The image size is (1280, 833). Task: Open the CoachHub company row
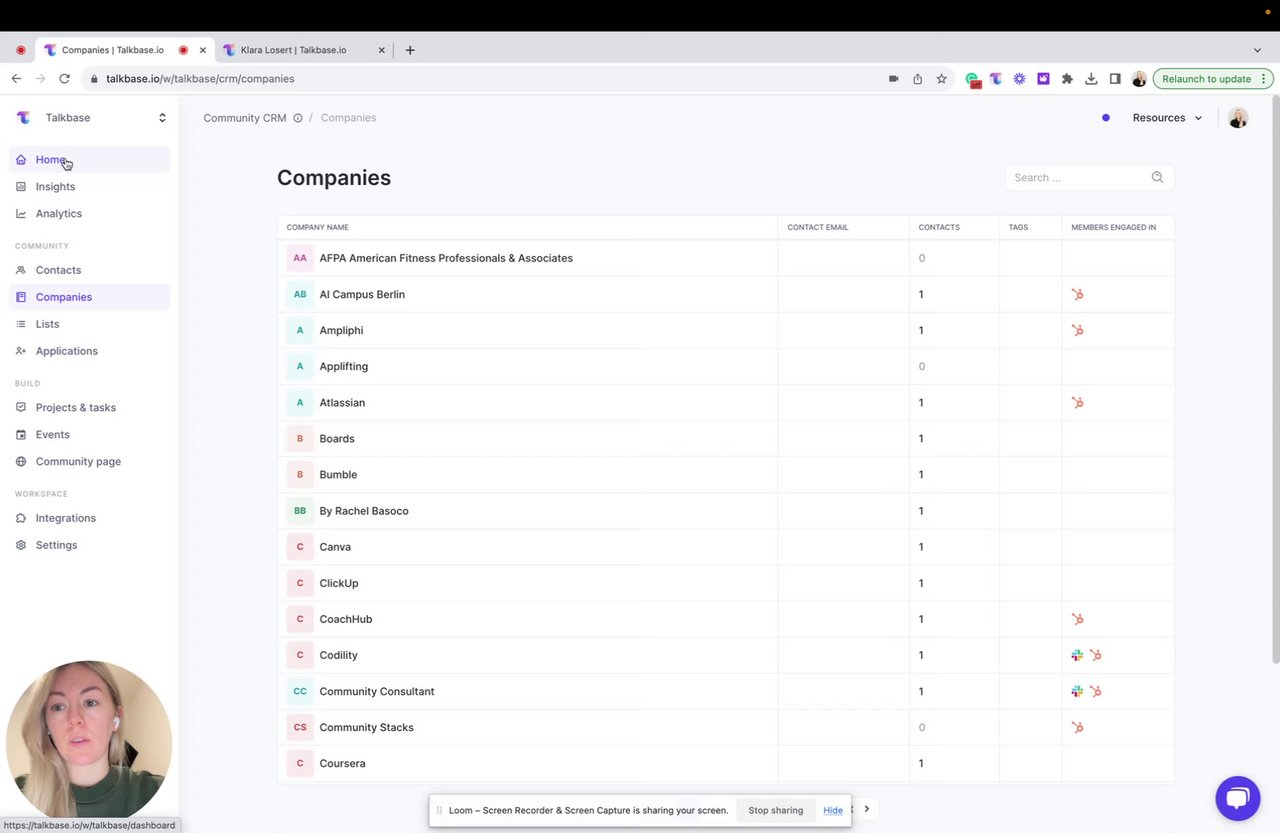(x=725, y=619)
